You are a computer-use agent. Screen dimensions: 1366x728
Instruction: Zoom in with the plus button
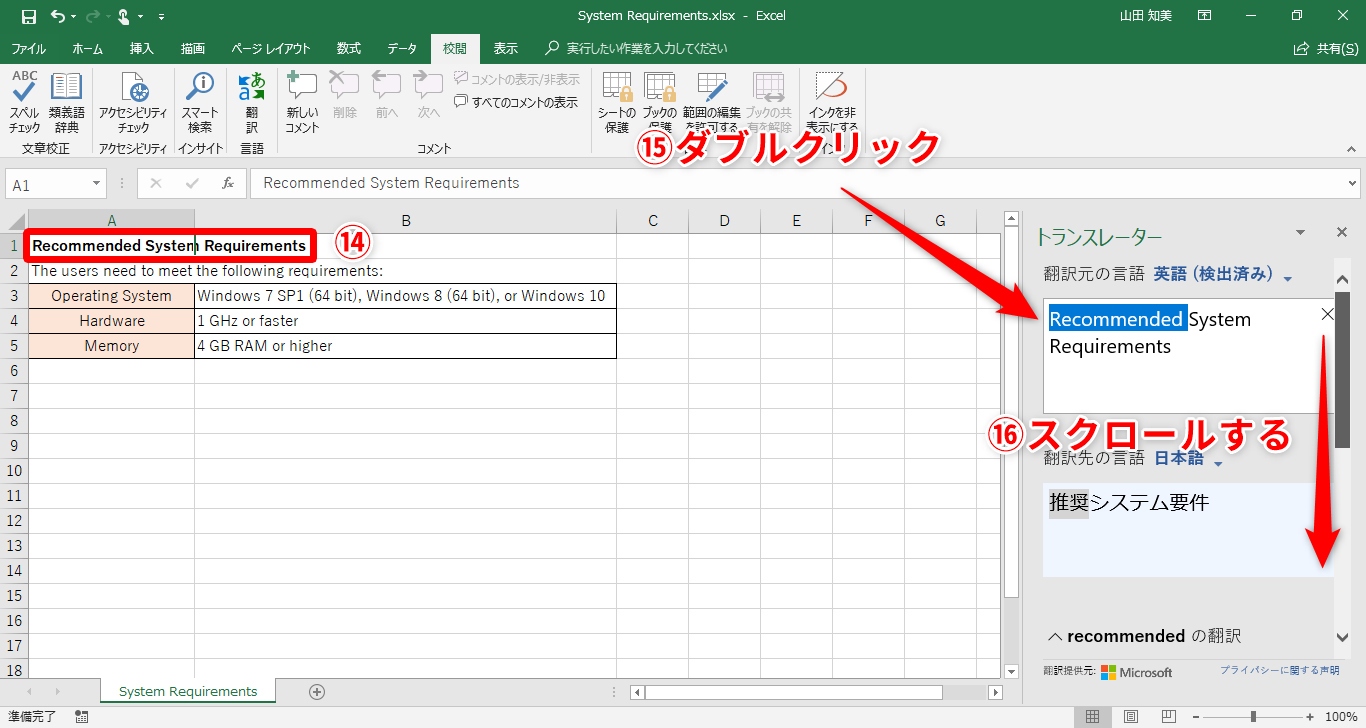coord(1310,717)
